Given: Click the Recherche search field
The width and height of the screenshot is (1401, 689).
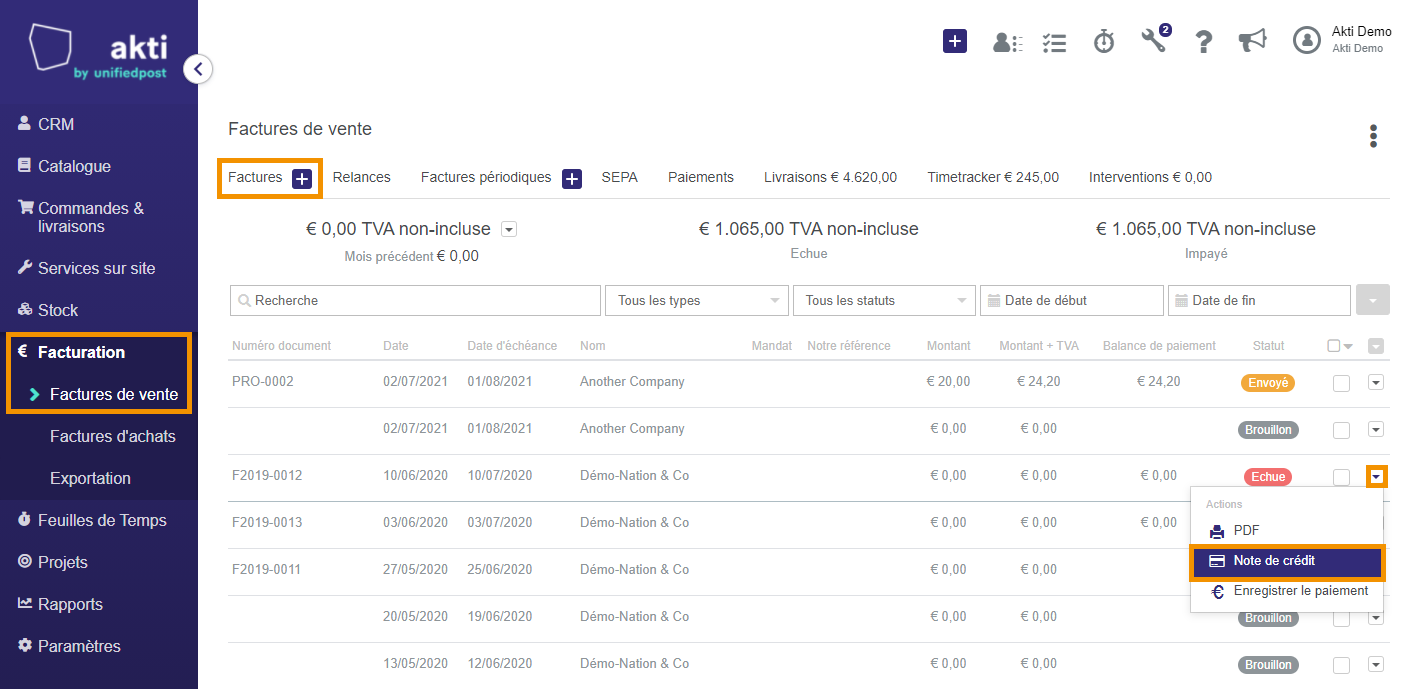Looking at the screenshot, I should [x=415, y=300].
